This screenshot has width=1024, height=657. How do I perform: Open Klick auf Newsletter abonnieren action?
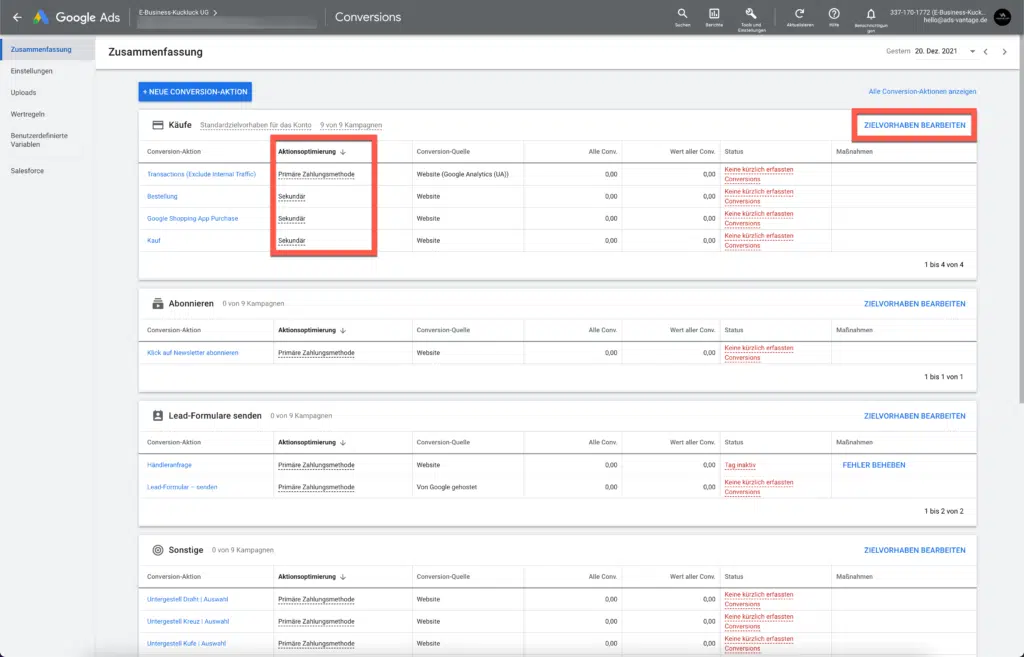tap(193, 353)
